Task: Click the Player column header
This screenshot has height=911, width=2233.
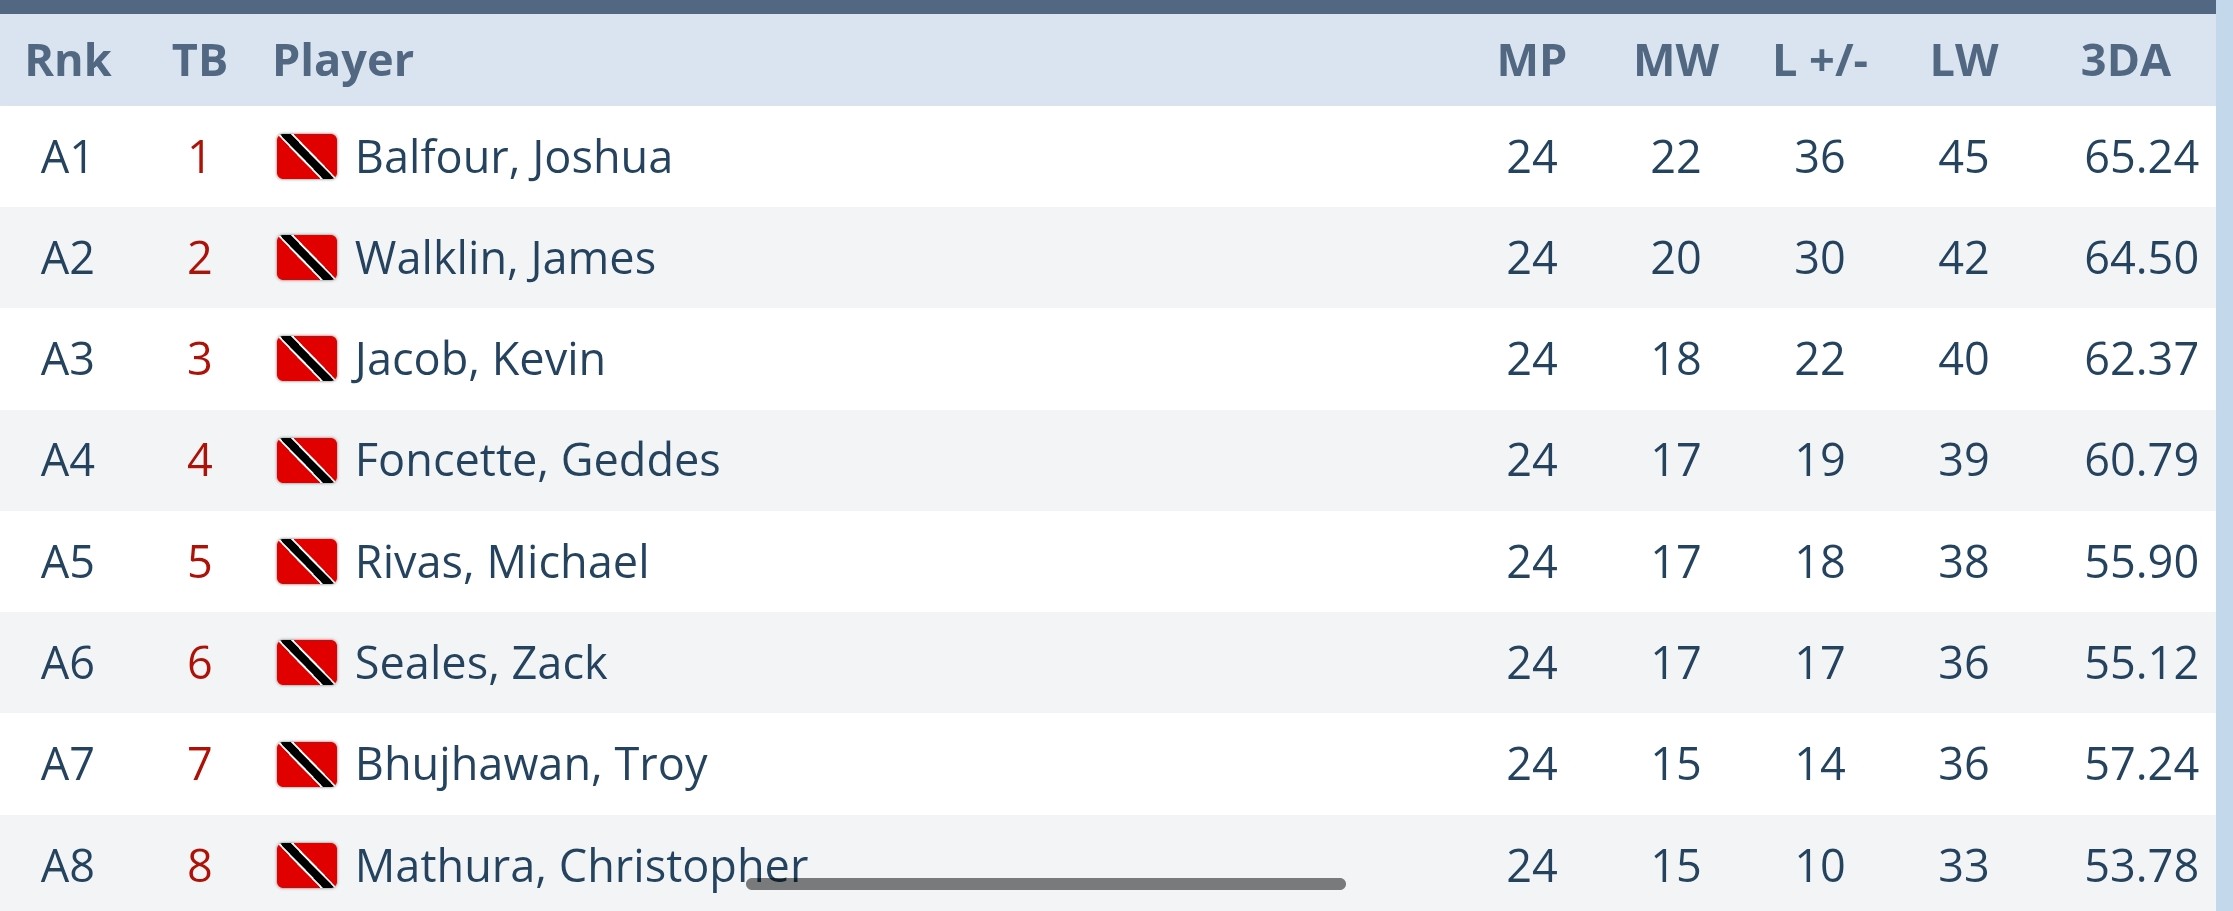Action: click(x=343, y=61)
